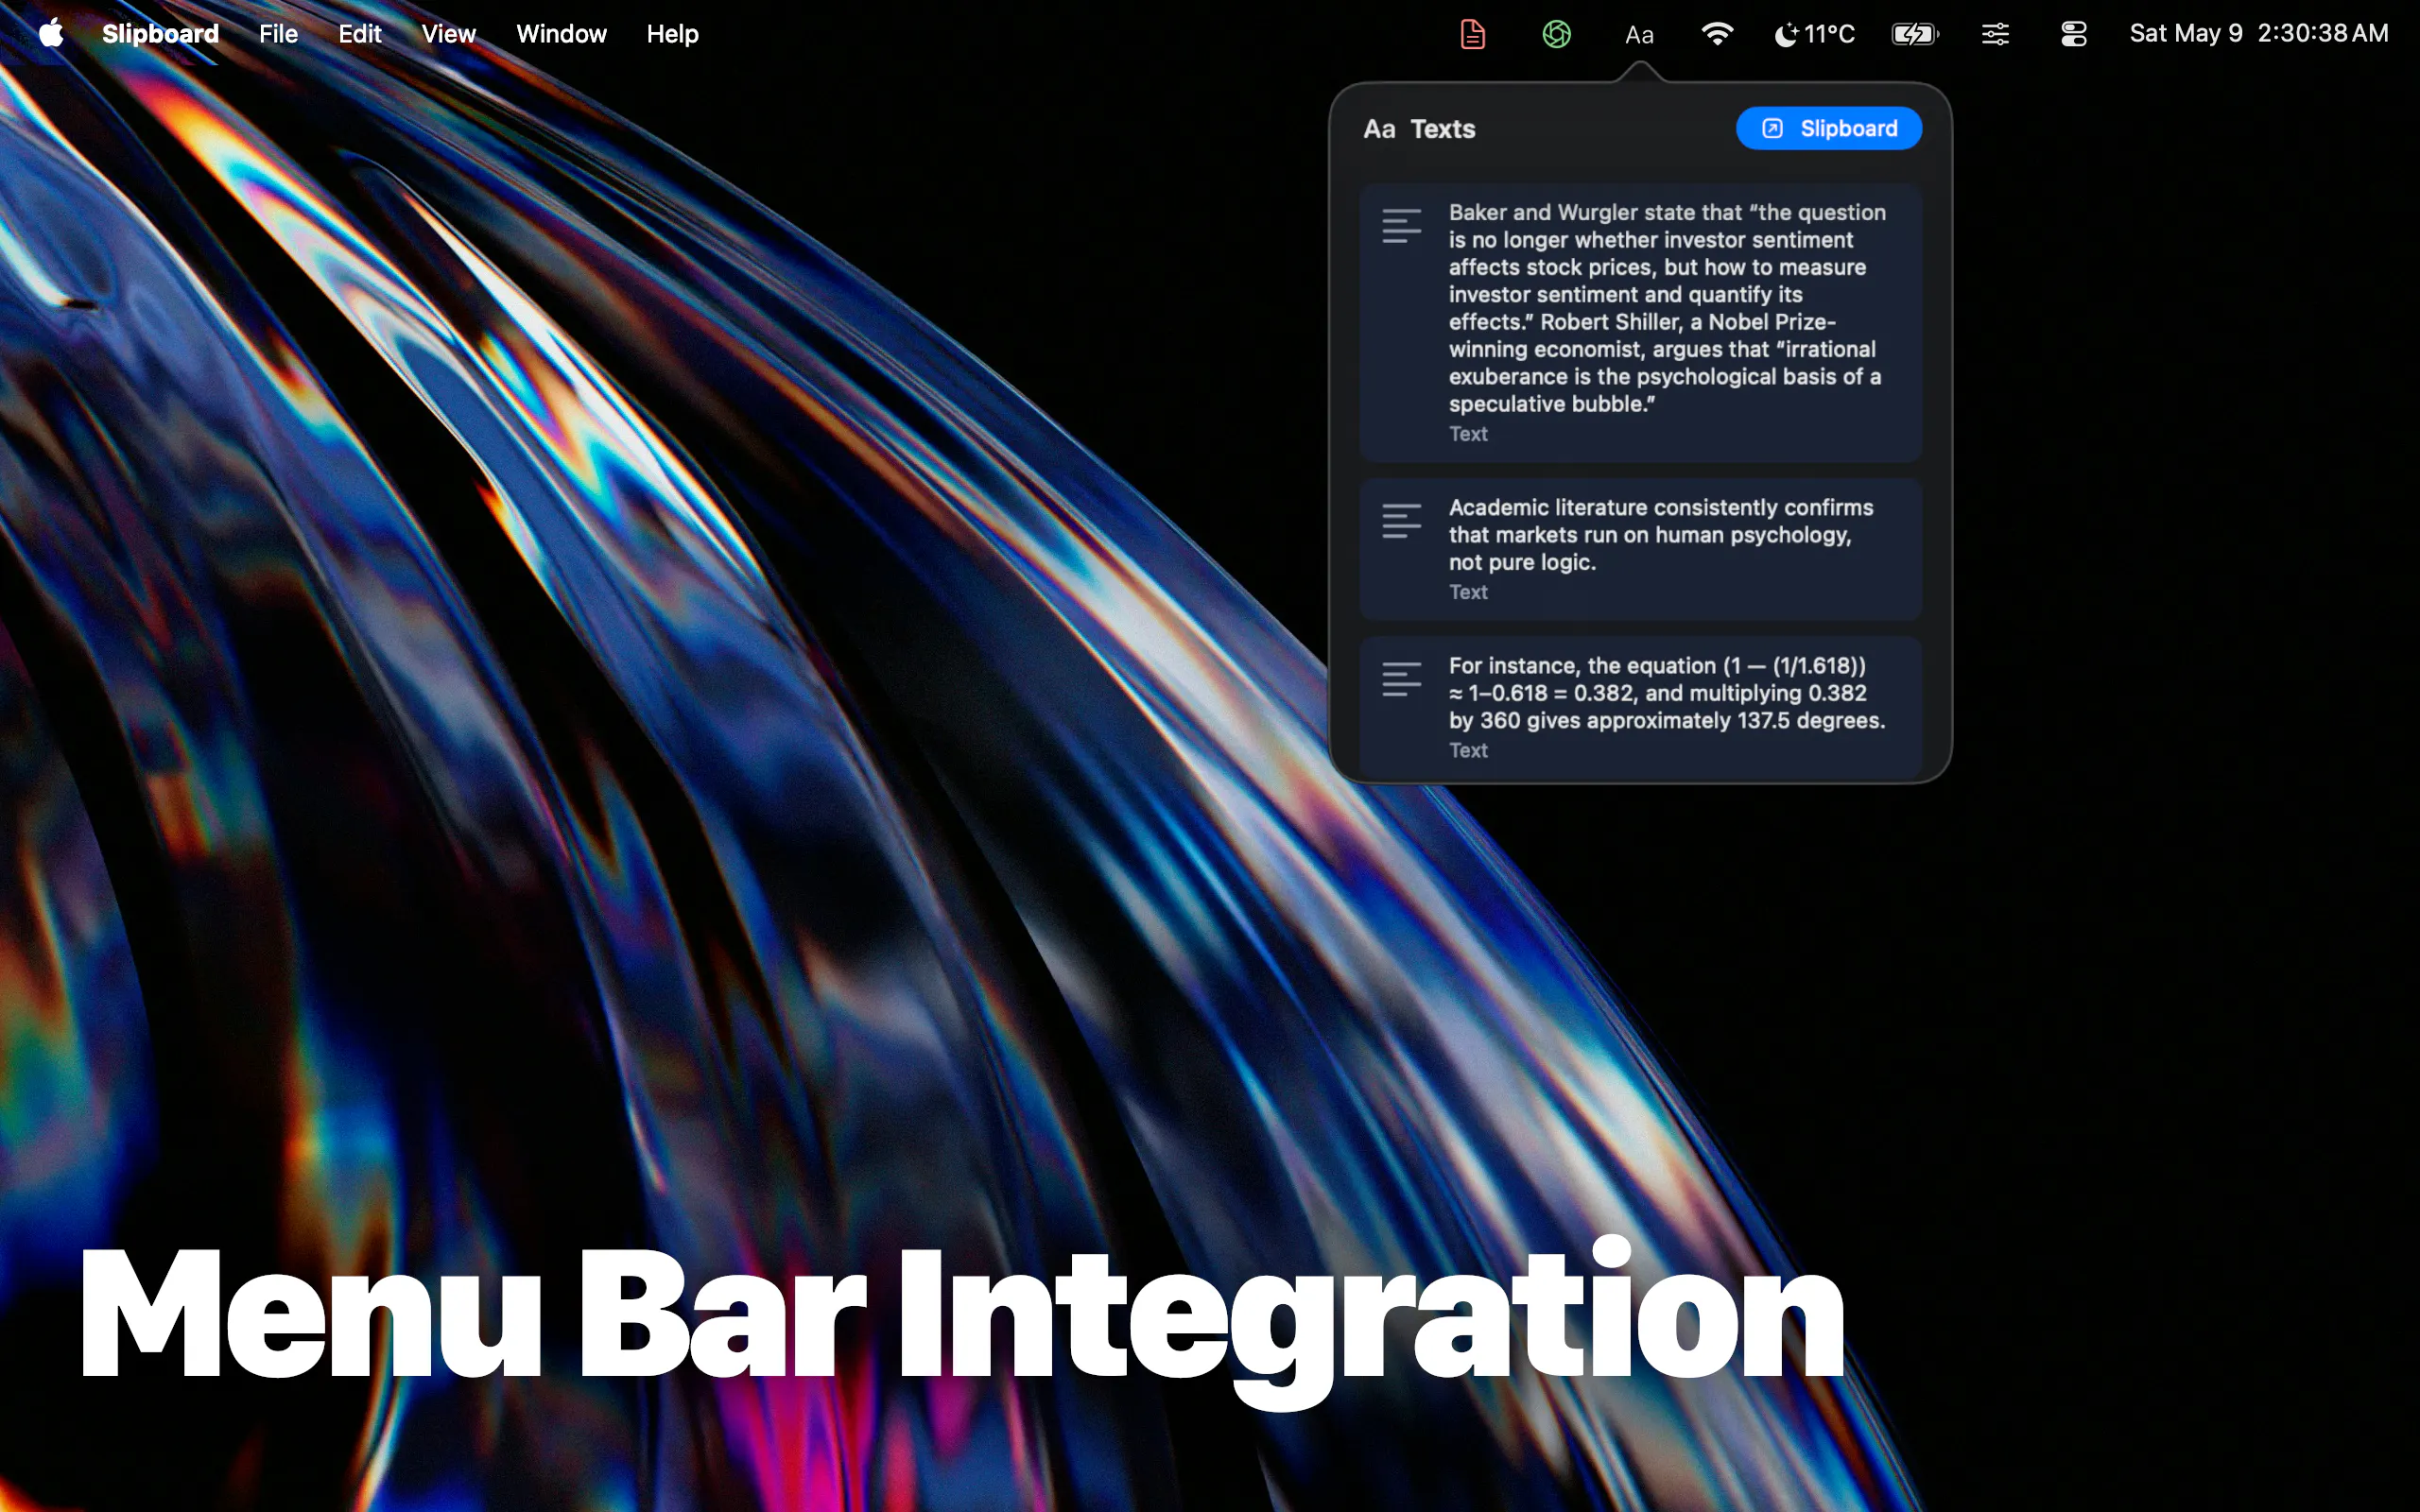Click text icon beside Baker and Wurgler clip

click(1402, 226)
